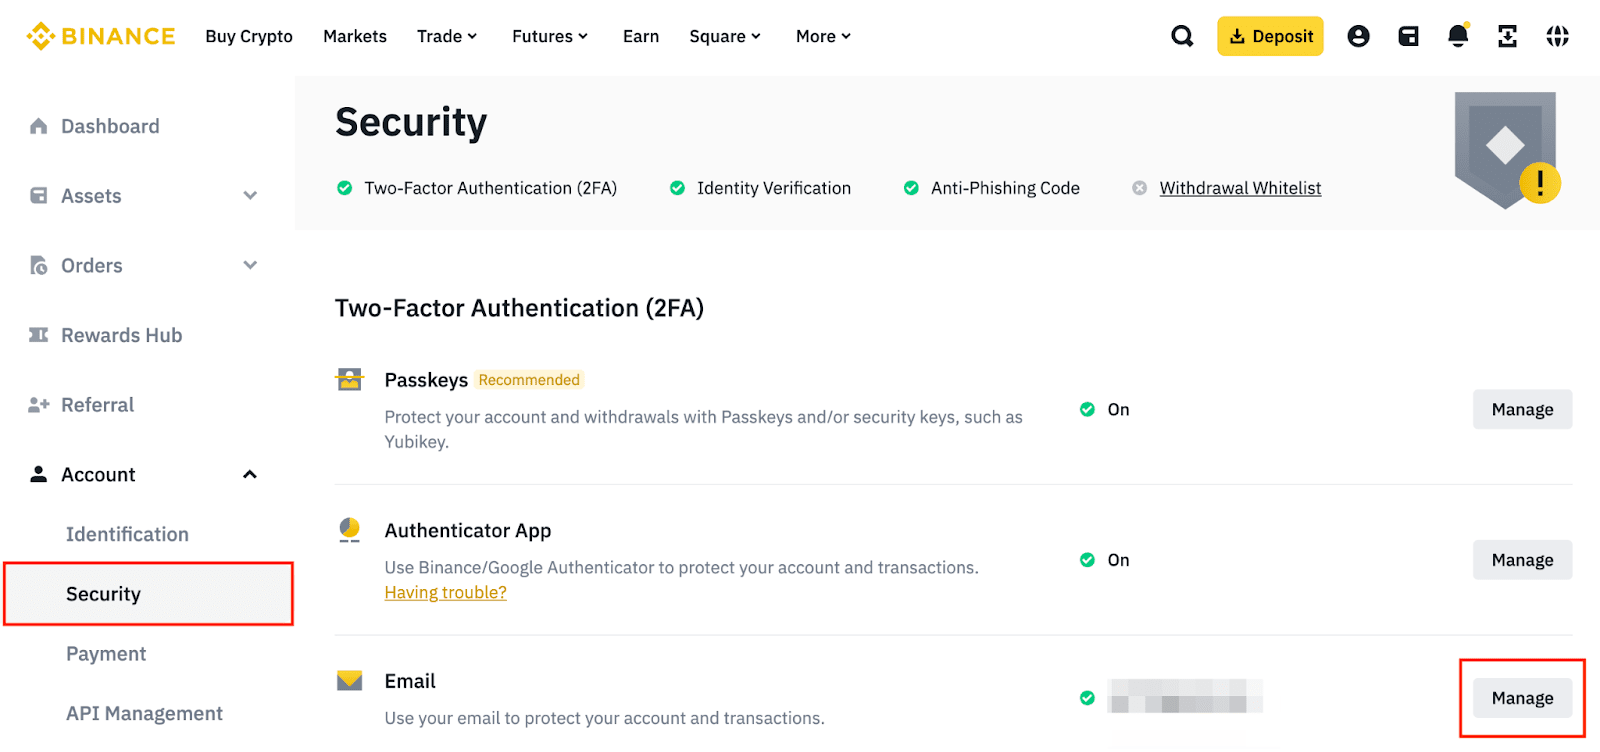Viewport: 1600px width, 752px height.
Task: Click the Security page title
Action: [x=411, y=122]
